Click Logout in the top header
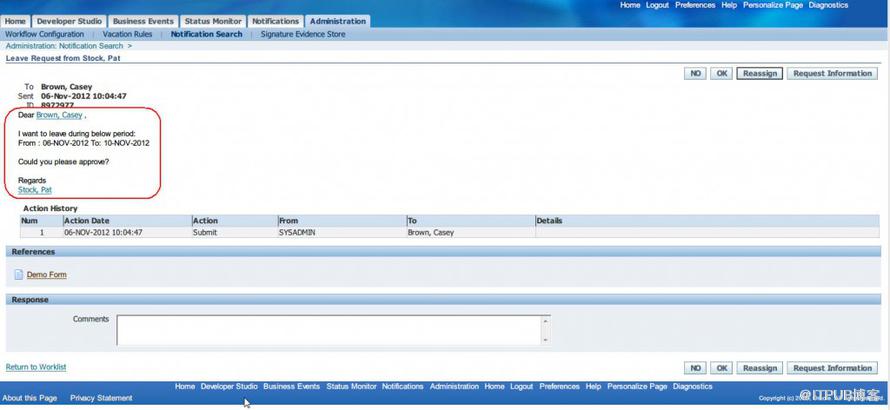The width and height of the screenshot is (890, 410). (657, 5)
